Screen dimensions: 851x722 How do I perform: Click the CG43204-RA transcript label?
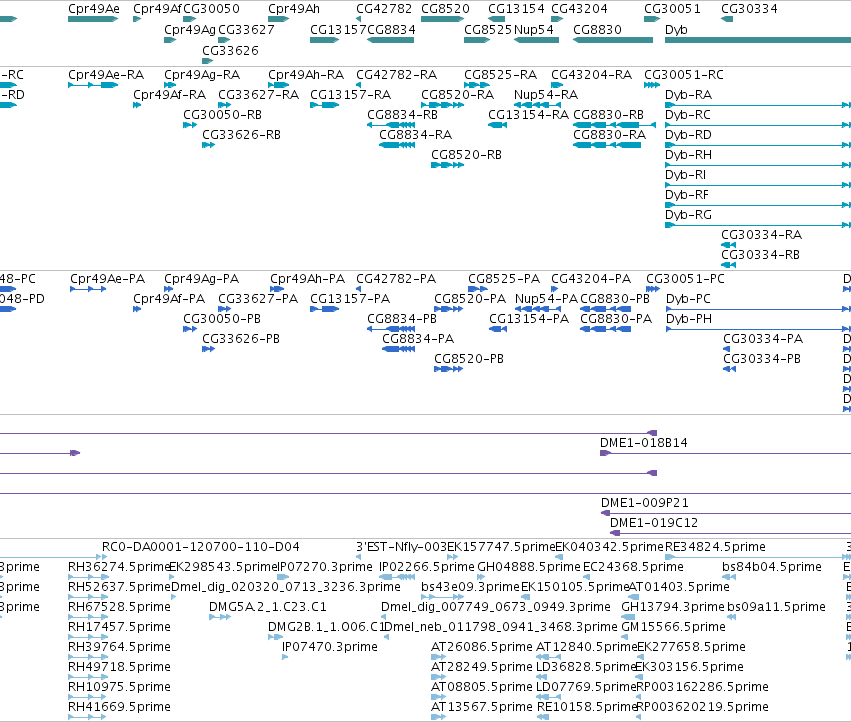591,75
